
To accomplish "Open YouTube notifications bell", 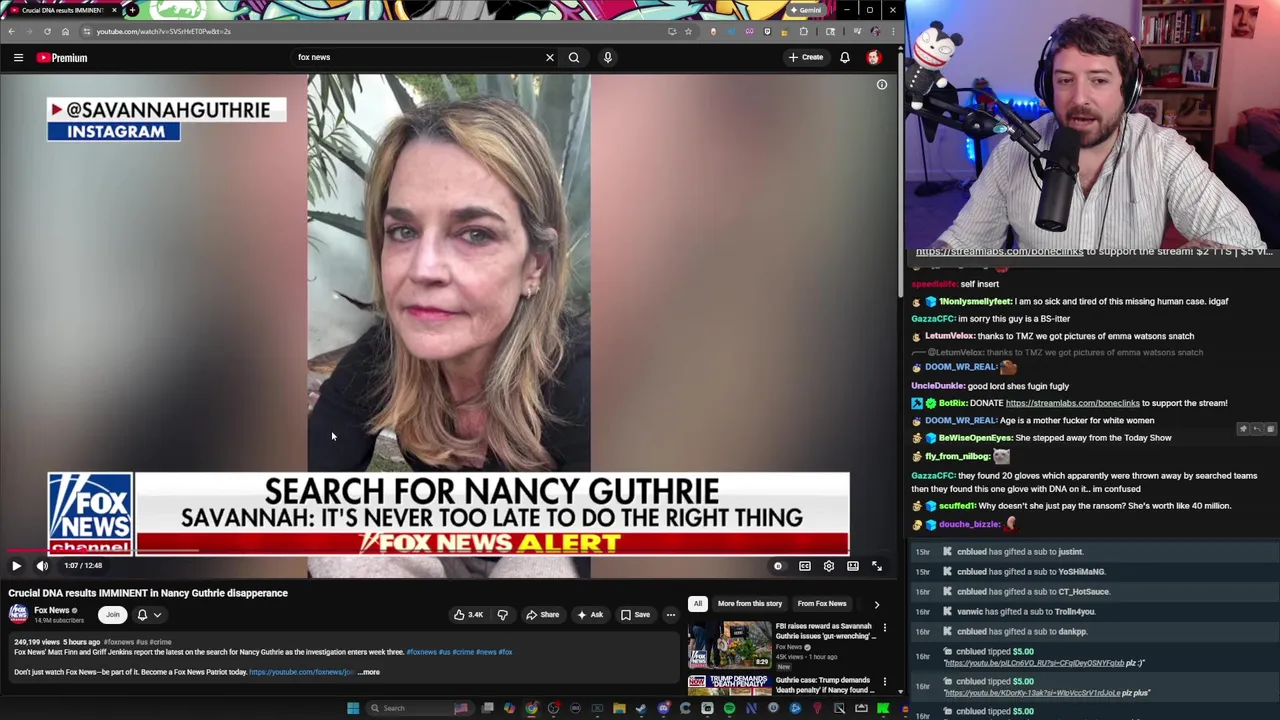I will [845, 57].
